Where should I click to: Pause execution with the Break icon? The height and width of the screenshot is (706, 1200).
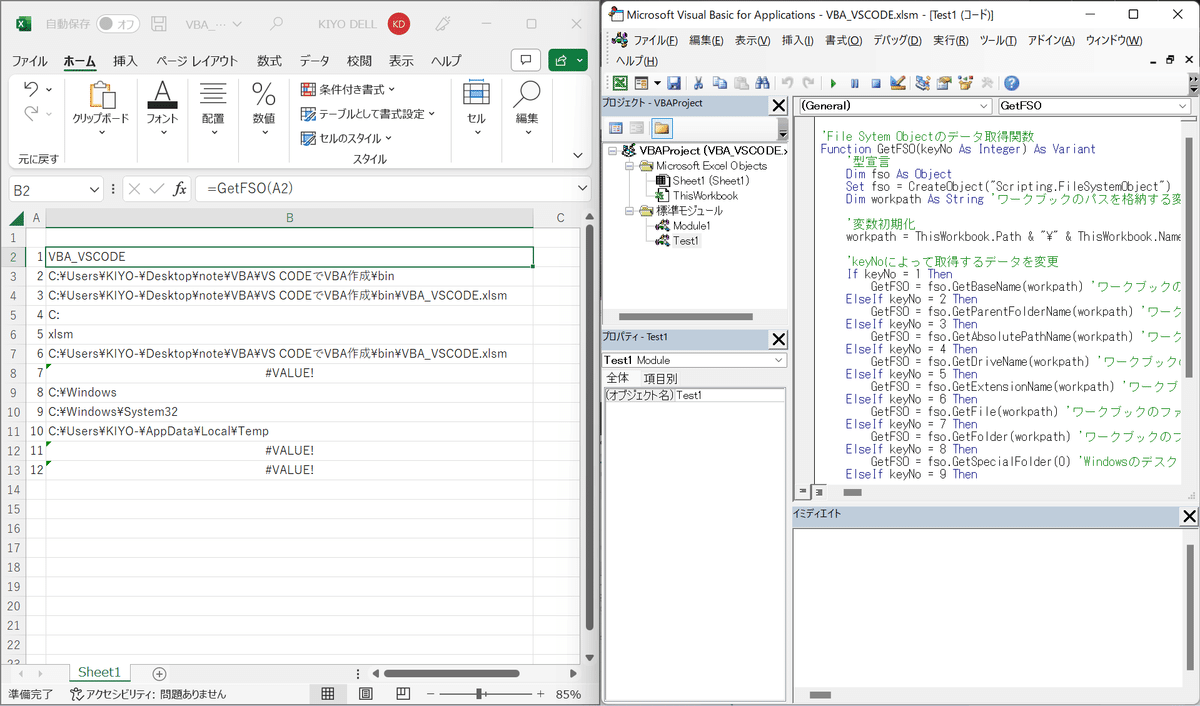855,83
